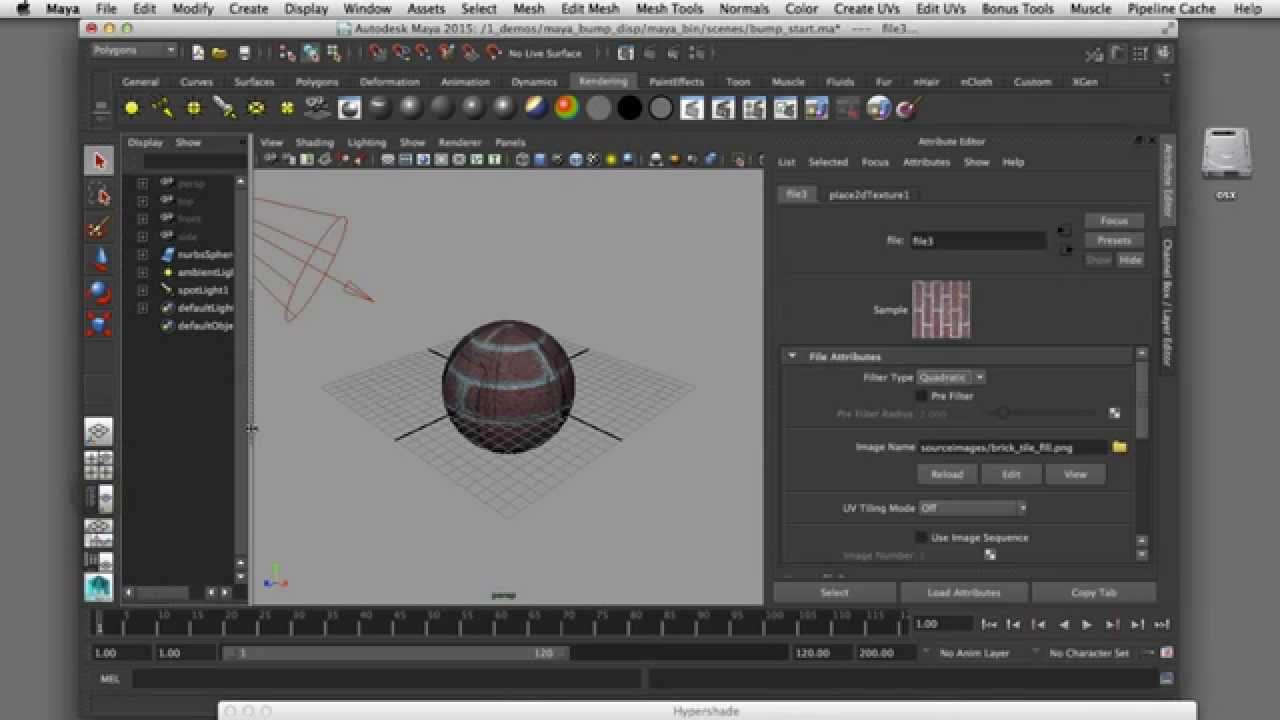This screenshot has width=1280, height=720.
Task: Expand the spotLight1 node in Outliner
Action: coord(142,290)
